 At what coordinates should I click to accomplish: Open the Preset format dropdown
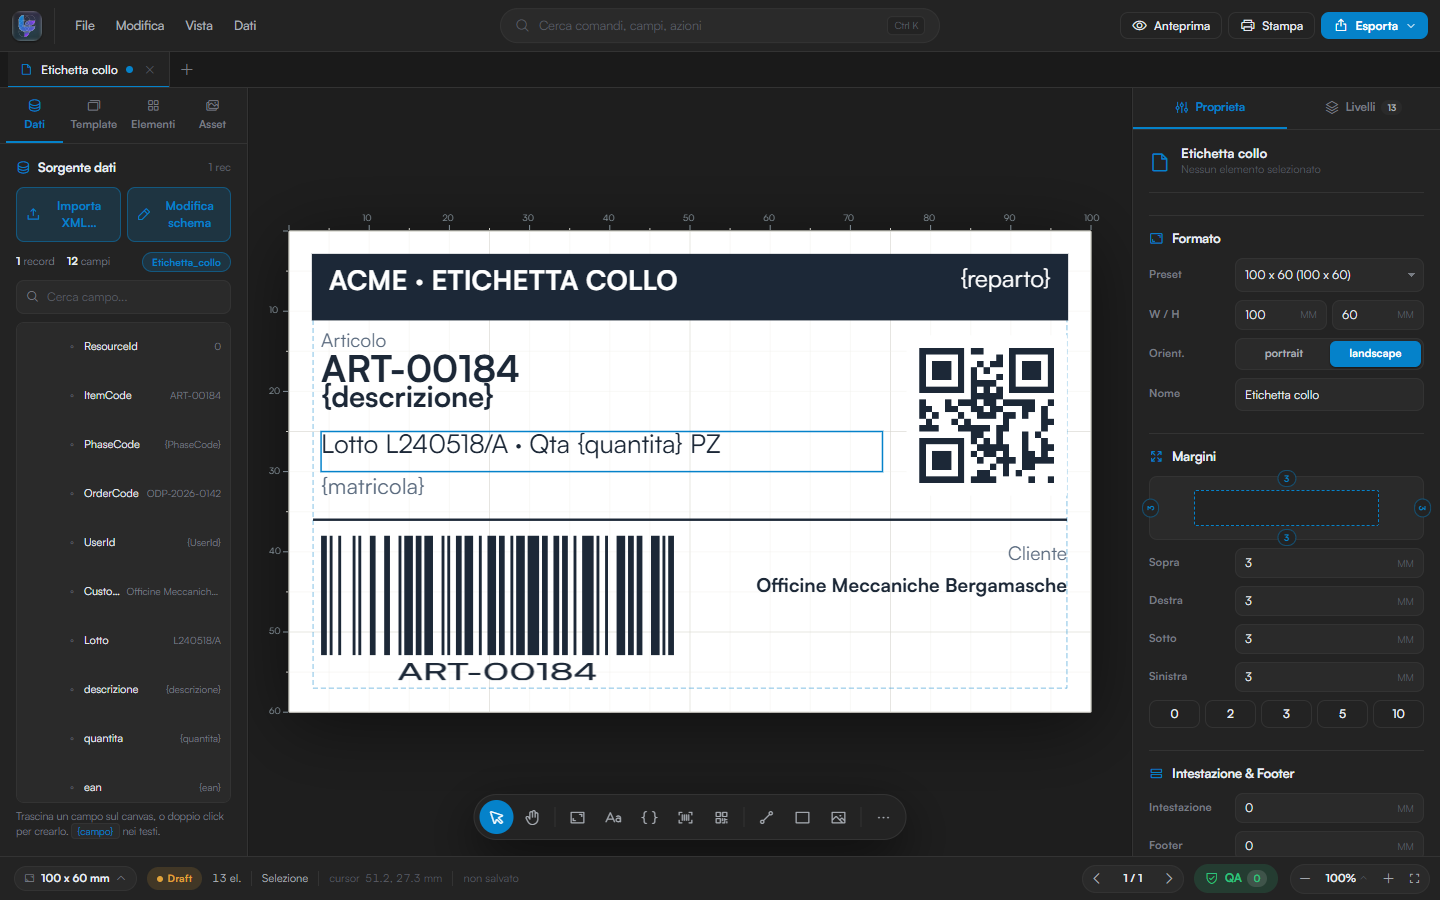(x=1329, y=275)
